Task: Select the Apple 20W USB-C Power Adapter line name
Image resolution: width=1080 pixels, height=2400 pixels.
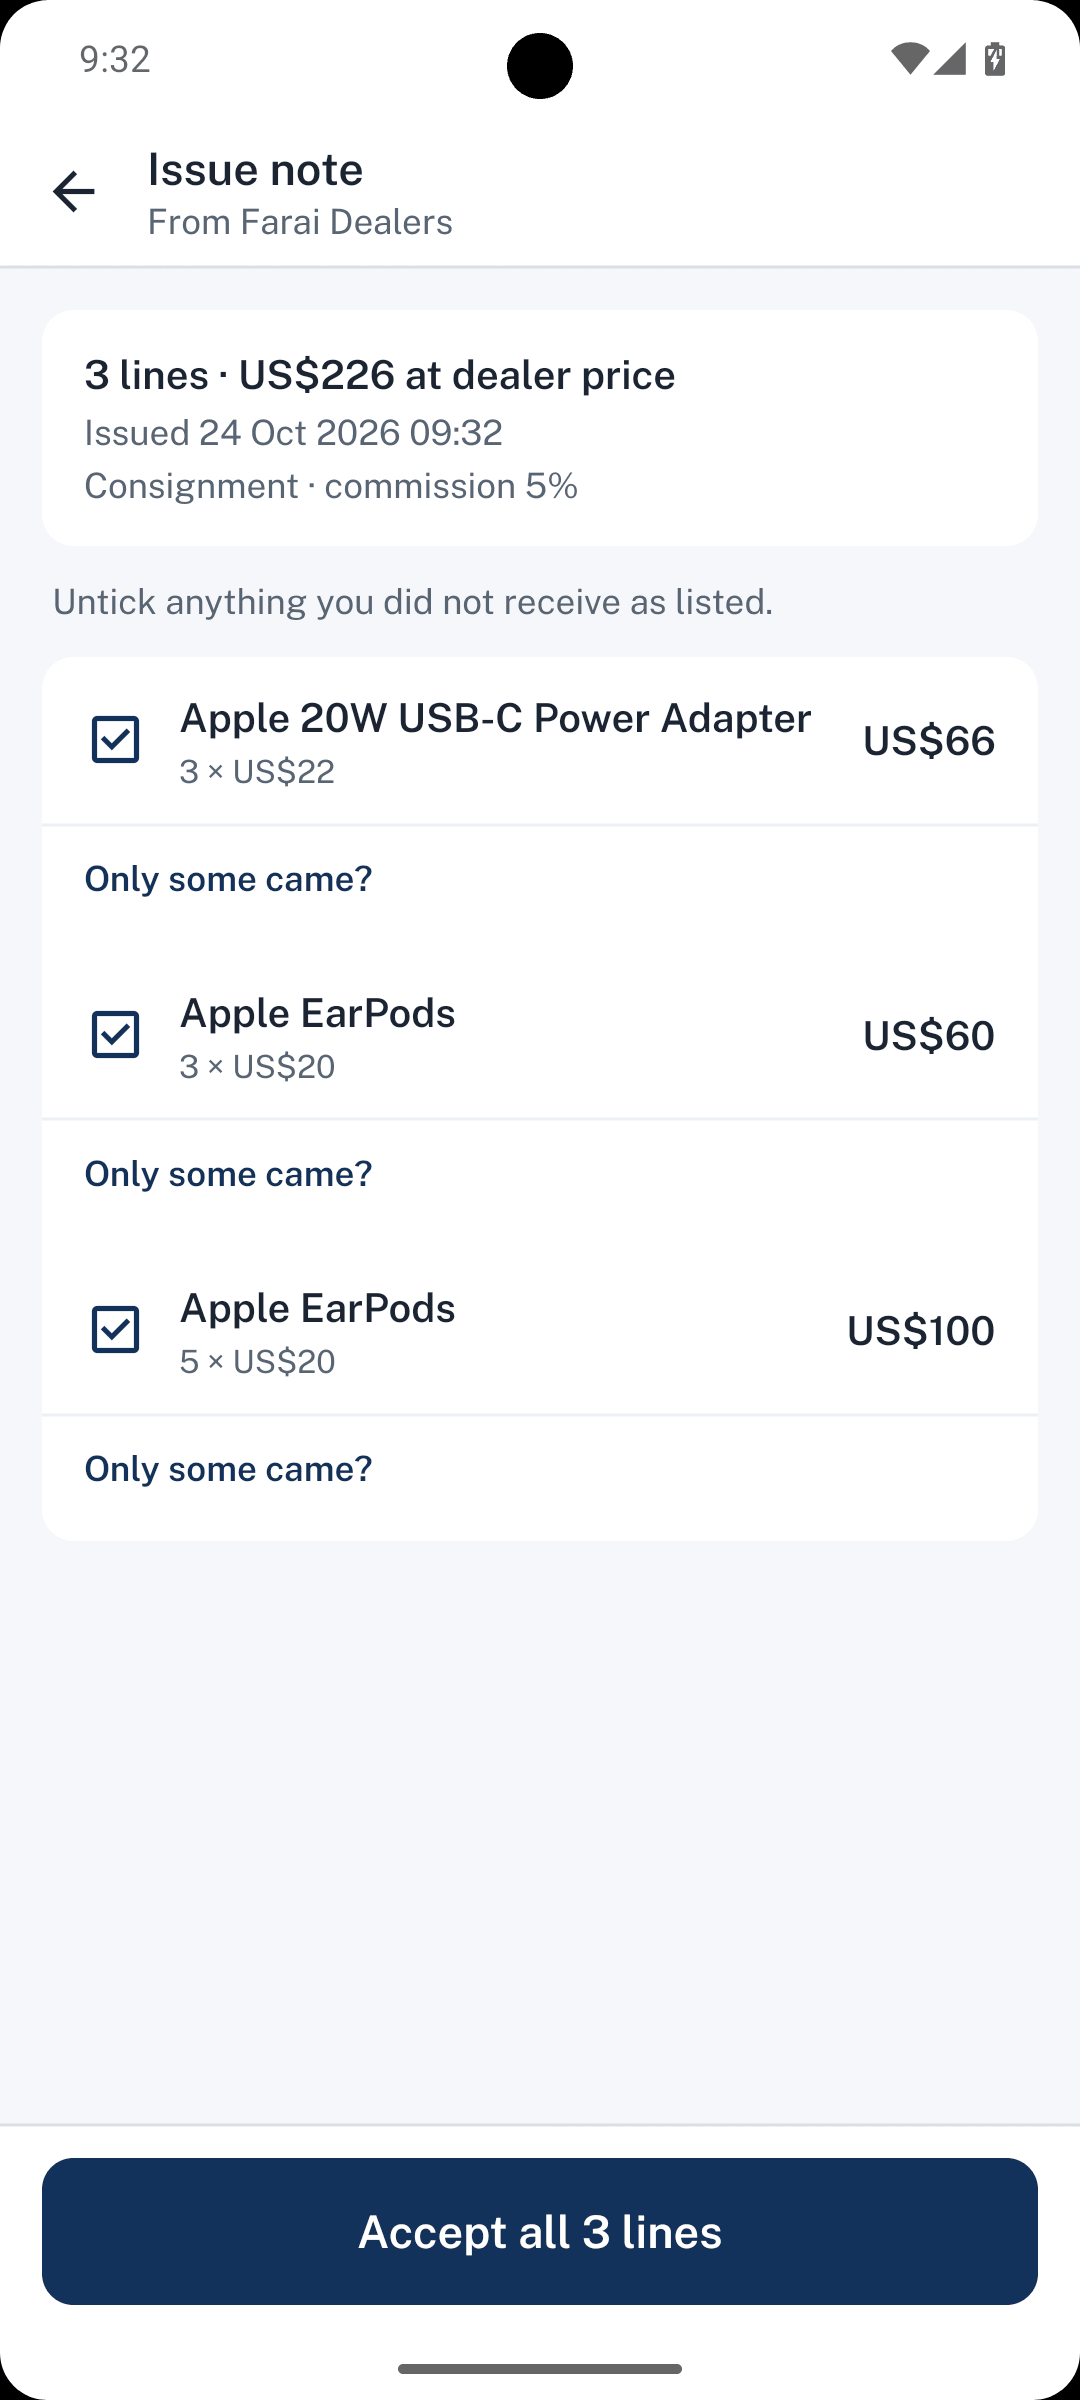Action: (495, 718)
